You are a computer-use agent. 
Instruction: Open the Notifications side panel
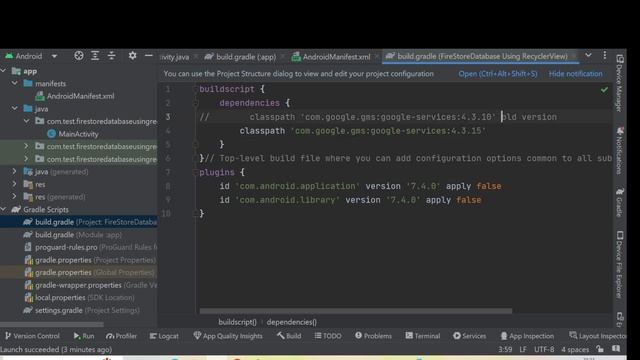619,151
